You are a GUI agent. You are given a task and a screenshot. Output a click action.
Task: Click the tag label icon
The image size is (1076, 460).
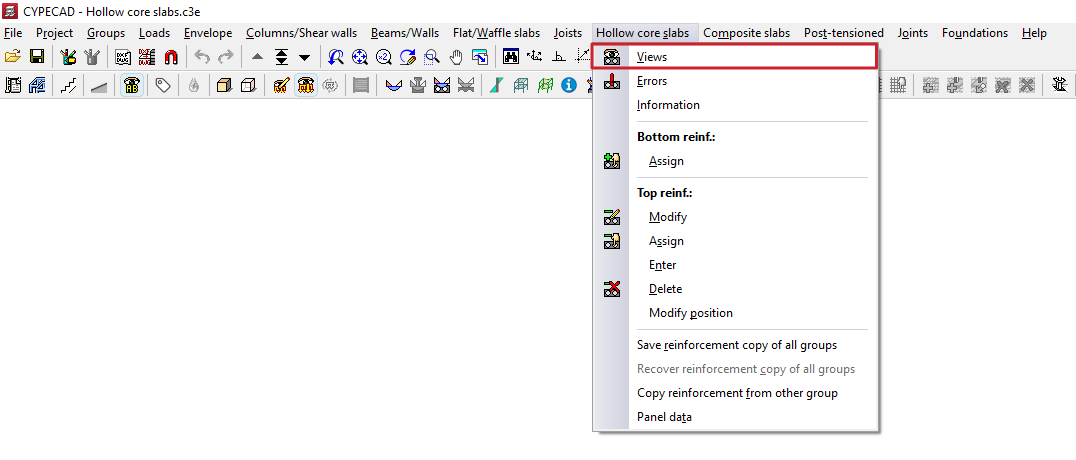[163, 86]
